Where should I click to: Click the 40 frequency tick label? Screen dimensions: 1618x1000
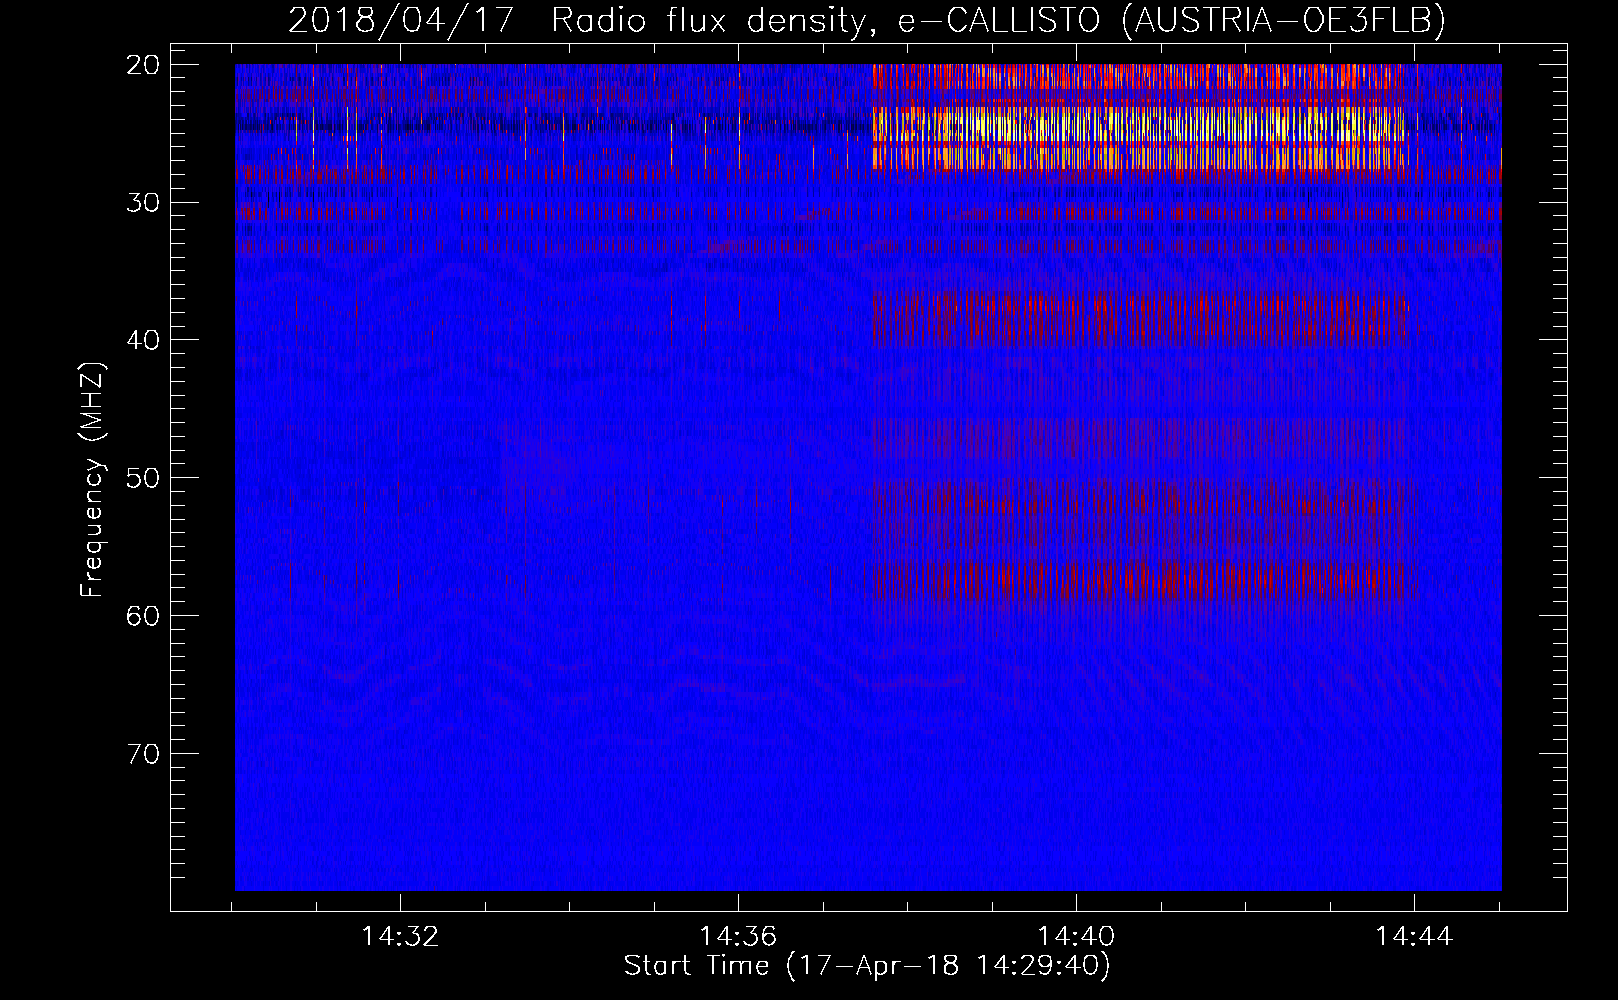(143, 340)
